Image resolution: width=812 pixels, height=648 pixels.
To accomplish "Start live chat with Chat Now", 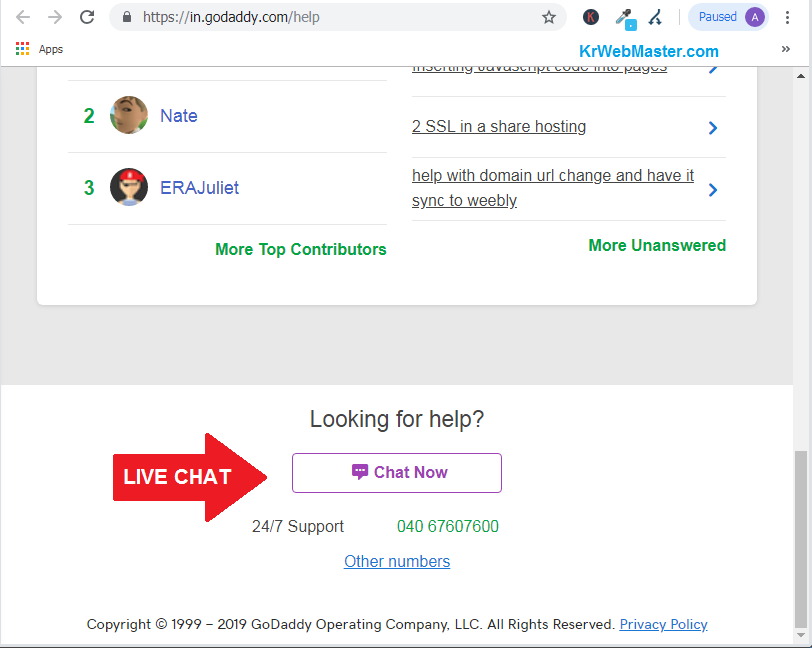I will click(x=397, y=473).
